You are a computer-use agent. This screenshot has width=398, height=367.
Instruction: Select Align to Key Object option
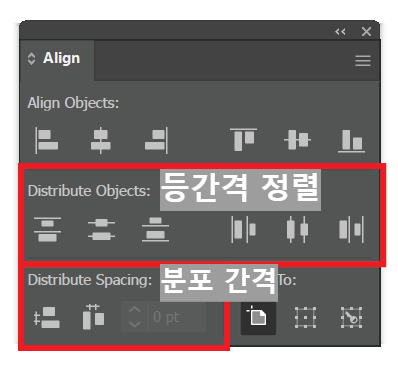(351, 318)
